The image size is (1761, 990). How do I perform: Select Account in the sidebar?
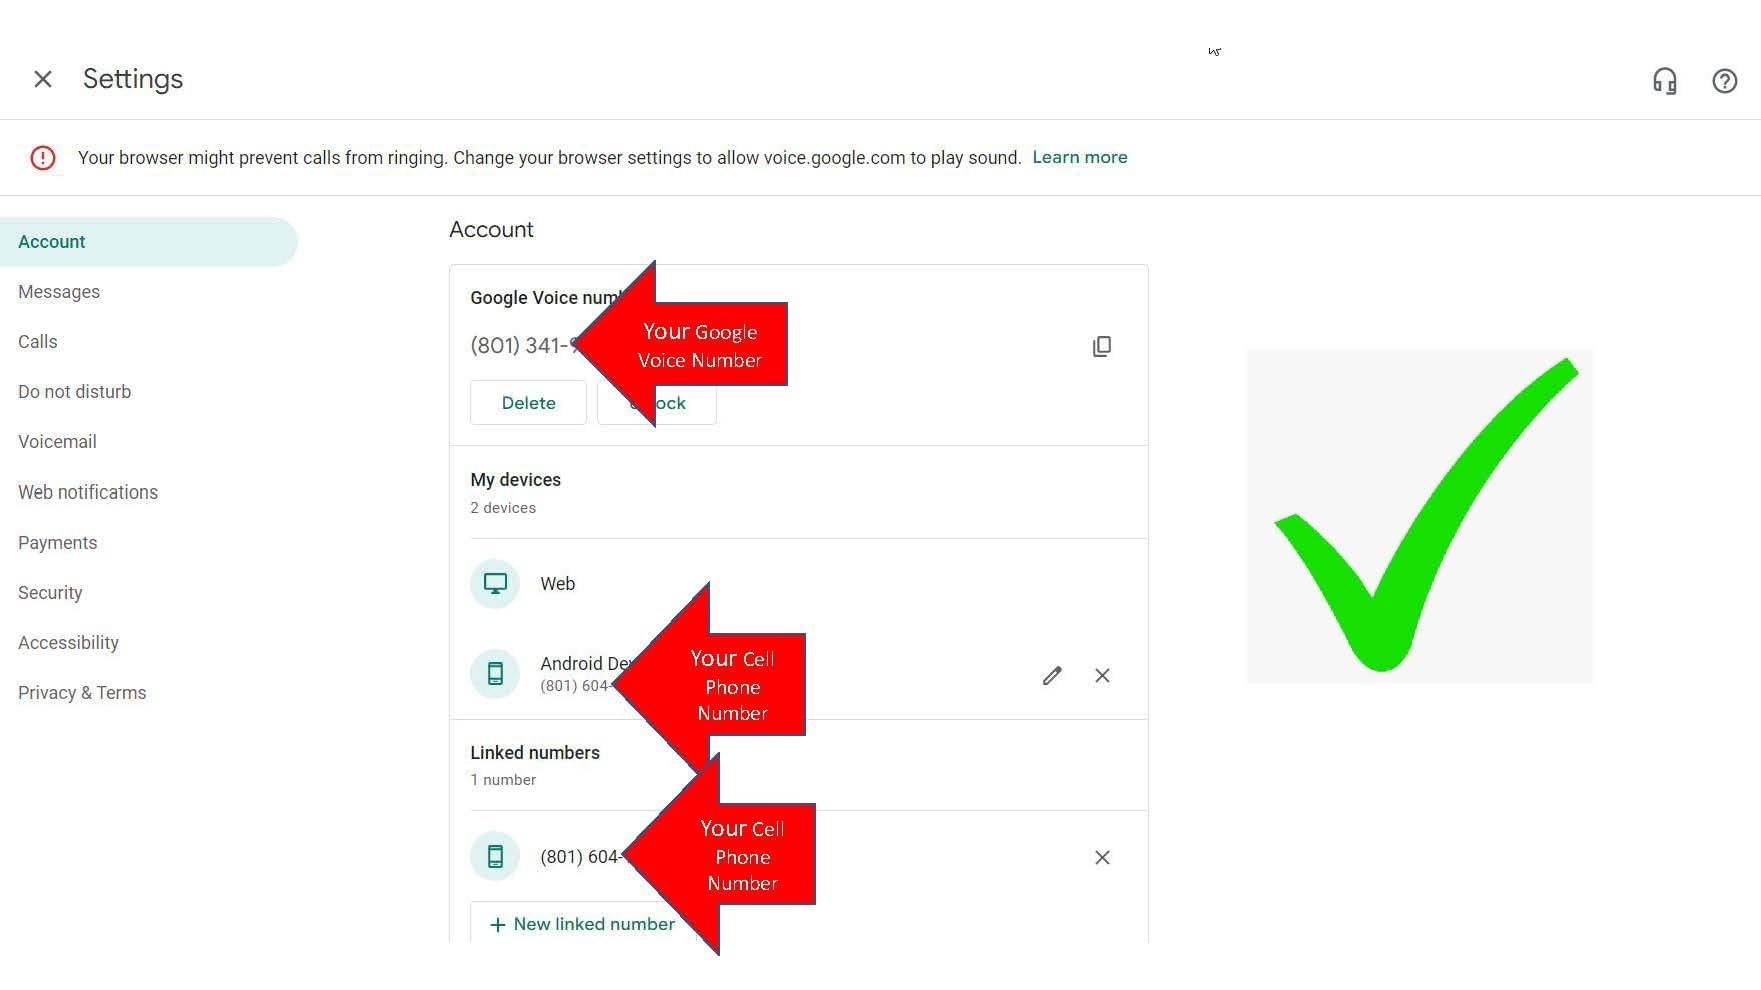52,242
